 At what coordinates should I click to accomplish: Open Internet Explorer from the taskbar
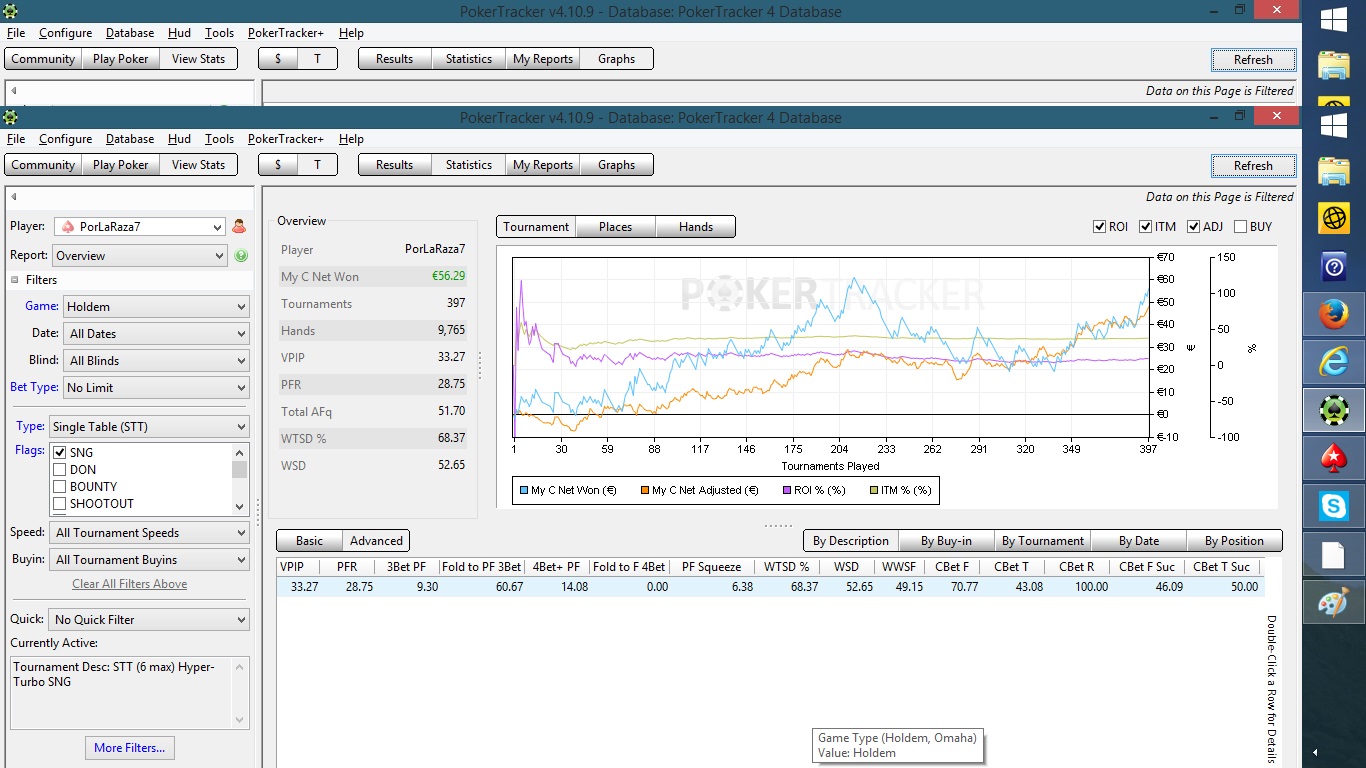(x=1334, y=362)
